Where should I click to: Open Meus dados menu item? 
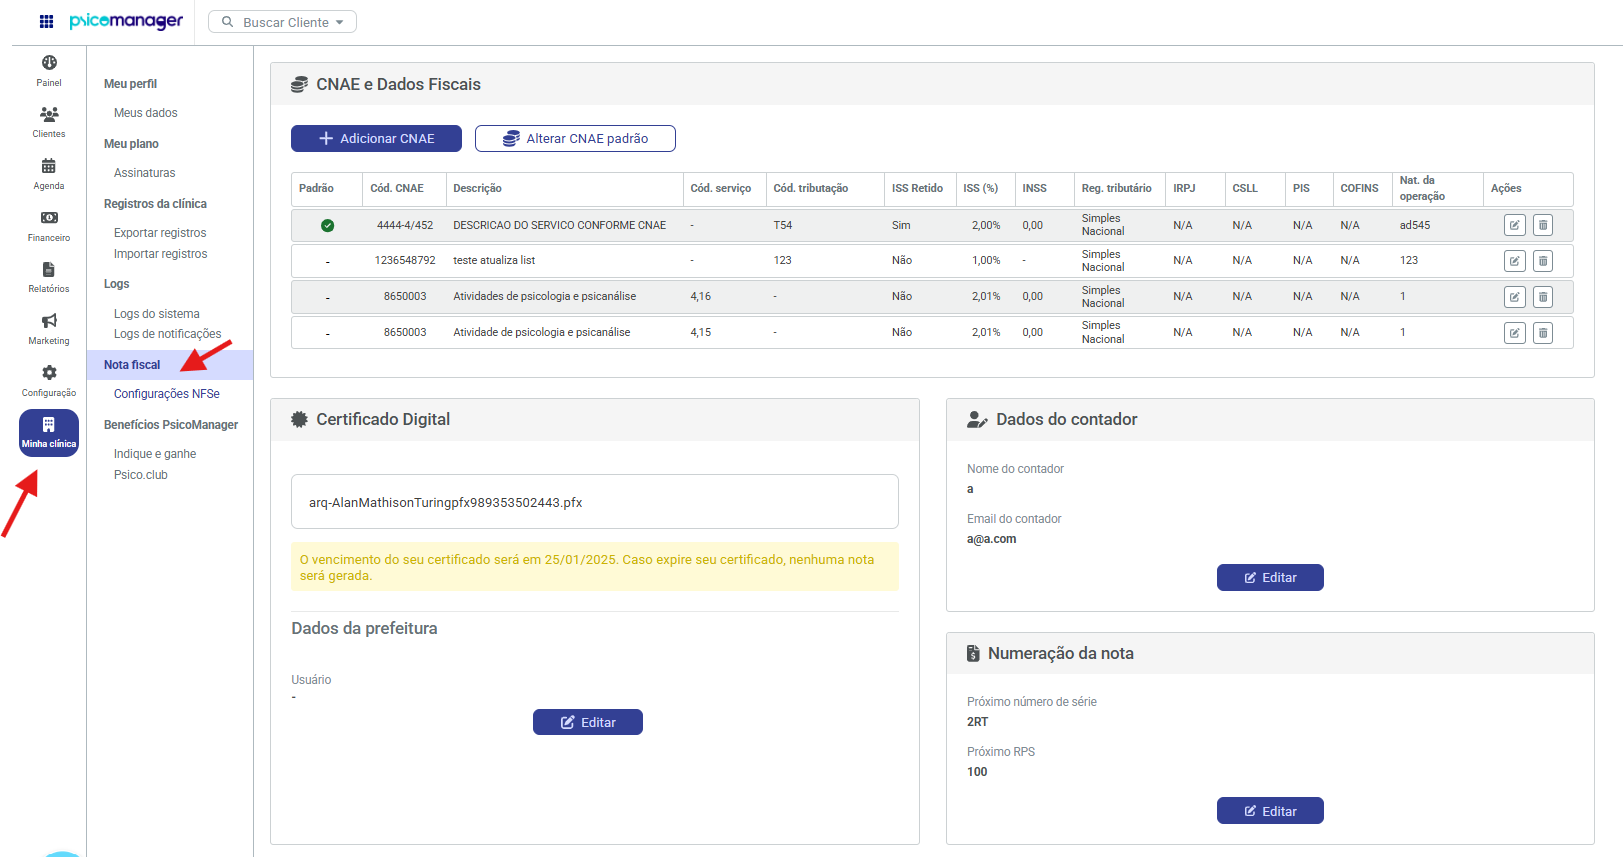click(145, 113)
